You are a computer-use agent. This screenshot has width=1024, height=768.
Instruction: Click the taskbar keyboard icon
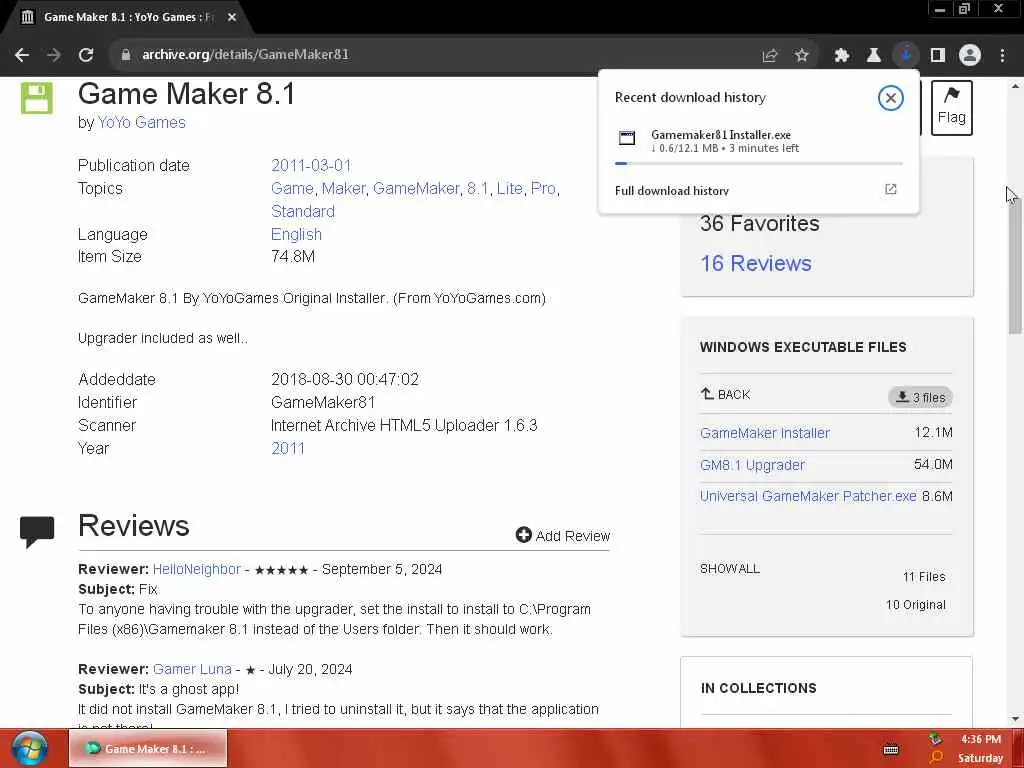891,750
